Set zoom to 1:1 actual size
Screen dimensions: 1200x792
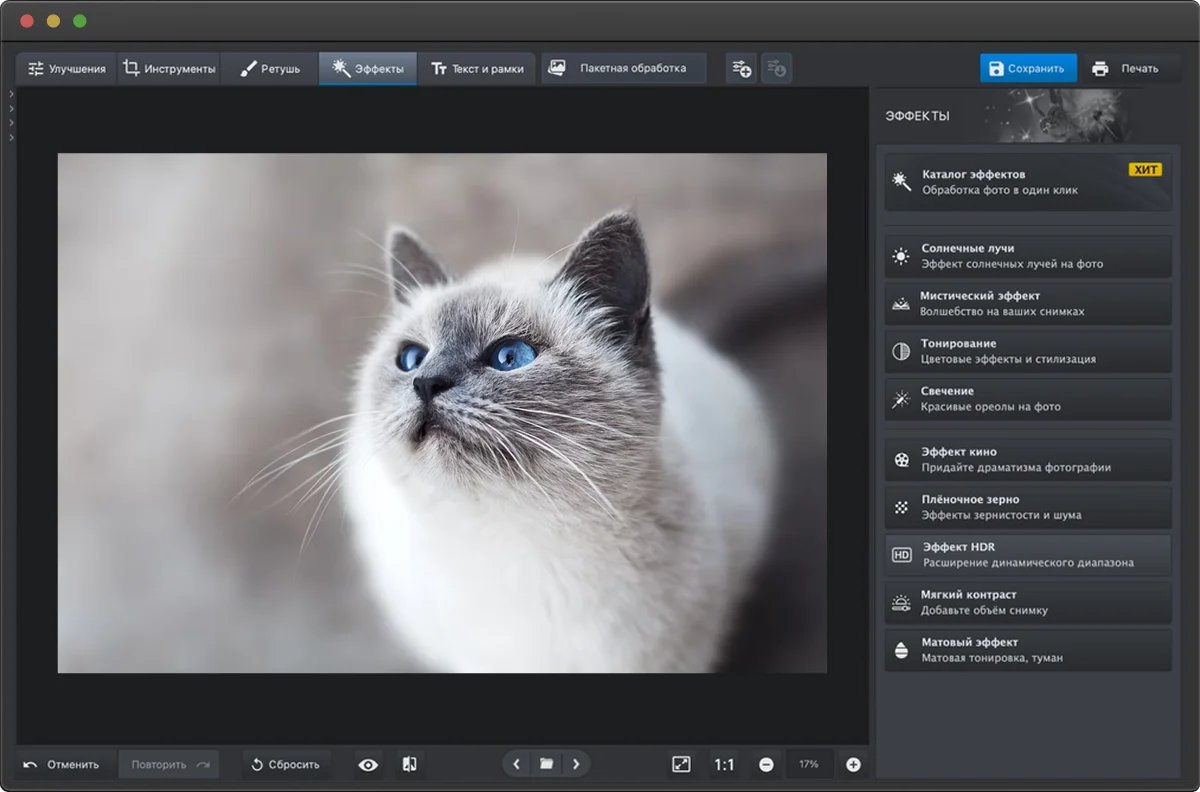pos(724,765)
